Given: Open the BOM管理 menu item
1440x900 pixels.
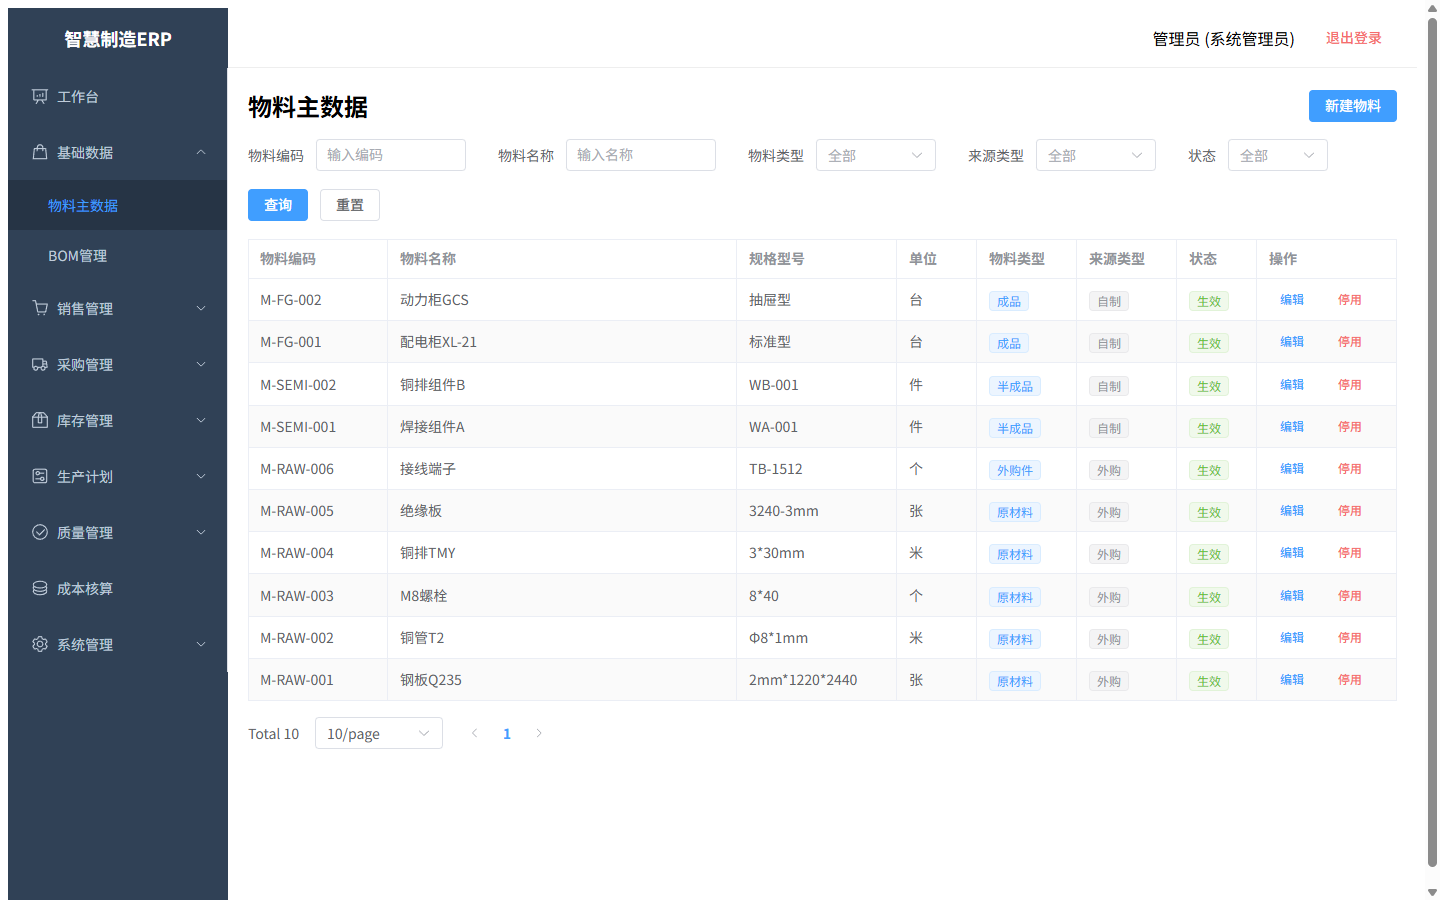Looking at the screenshot, I should pyautogui.click(x=118, y=255).
